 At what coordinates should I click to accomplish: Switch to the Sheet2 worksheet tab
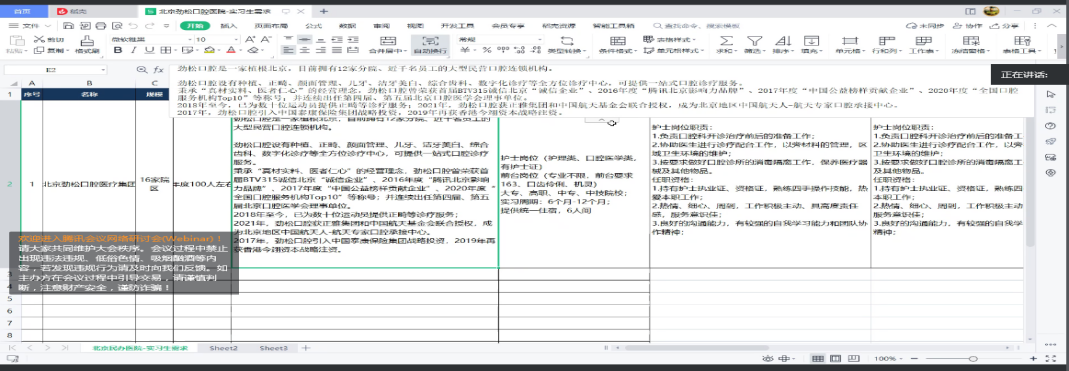(x=224, y=348)
